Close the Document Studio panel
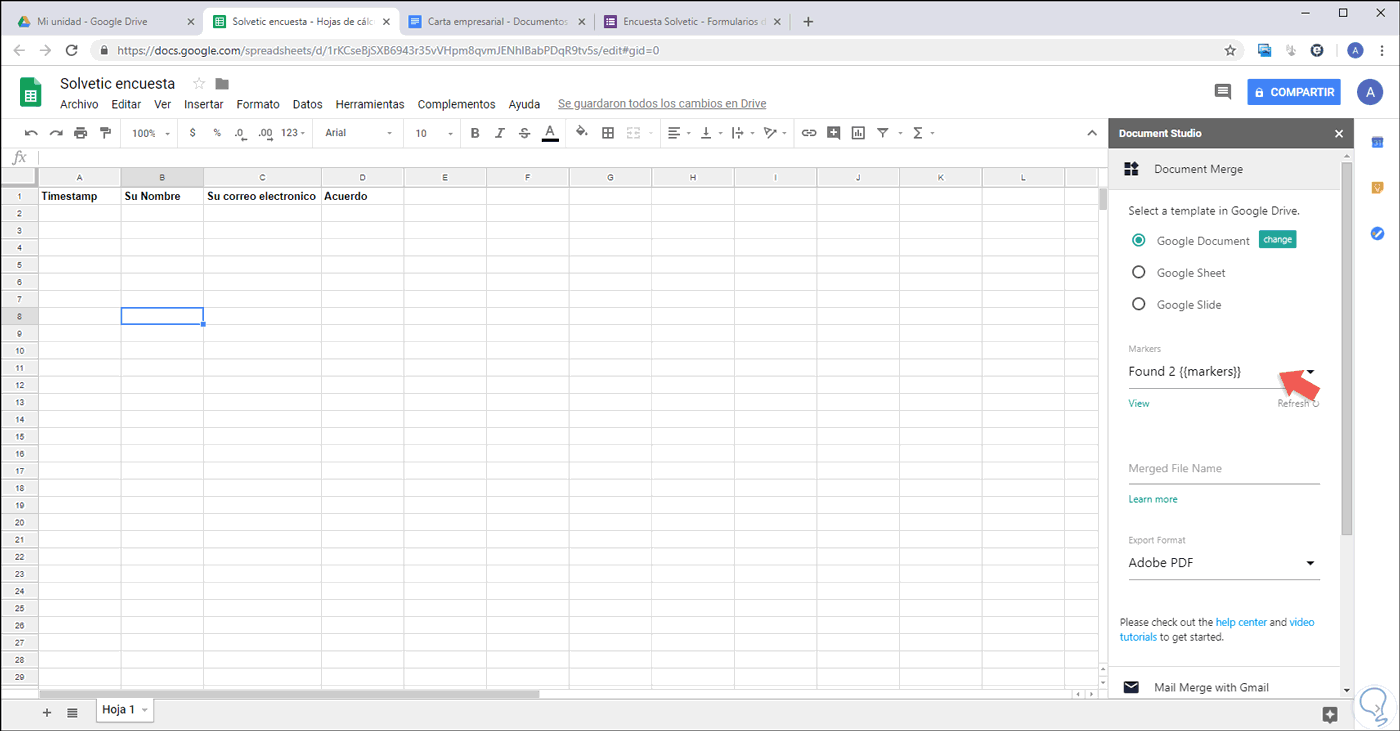 tap(1339, 133)
